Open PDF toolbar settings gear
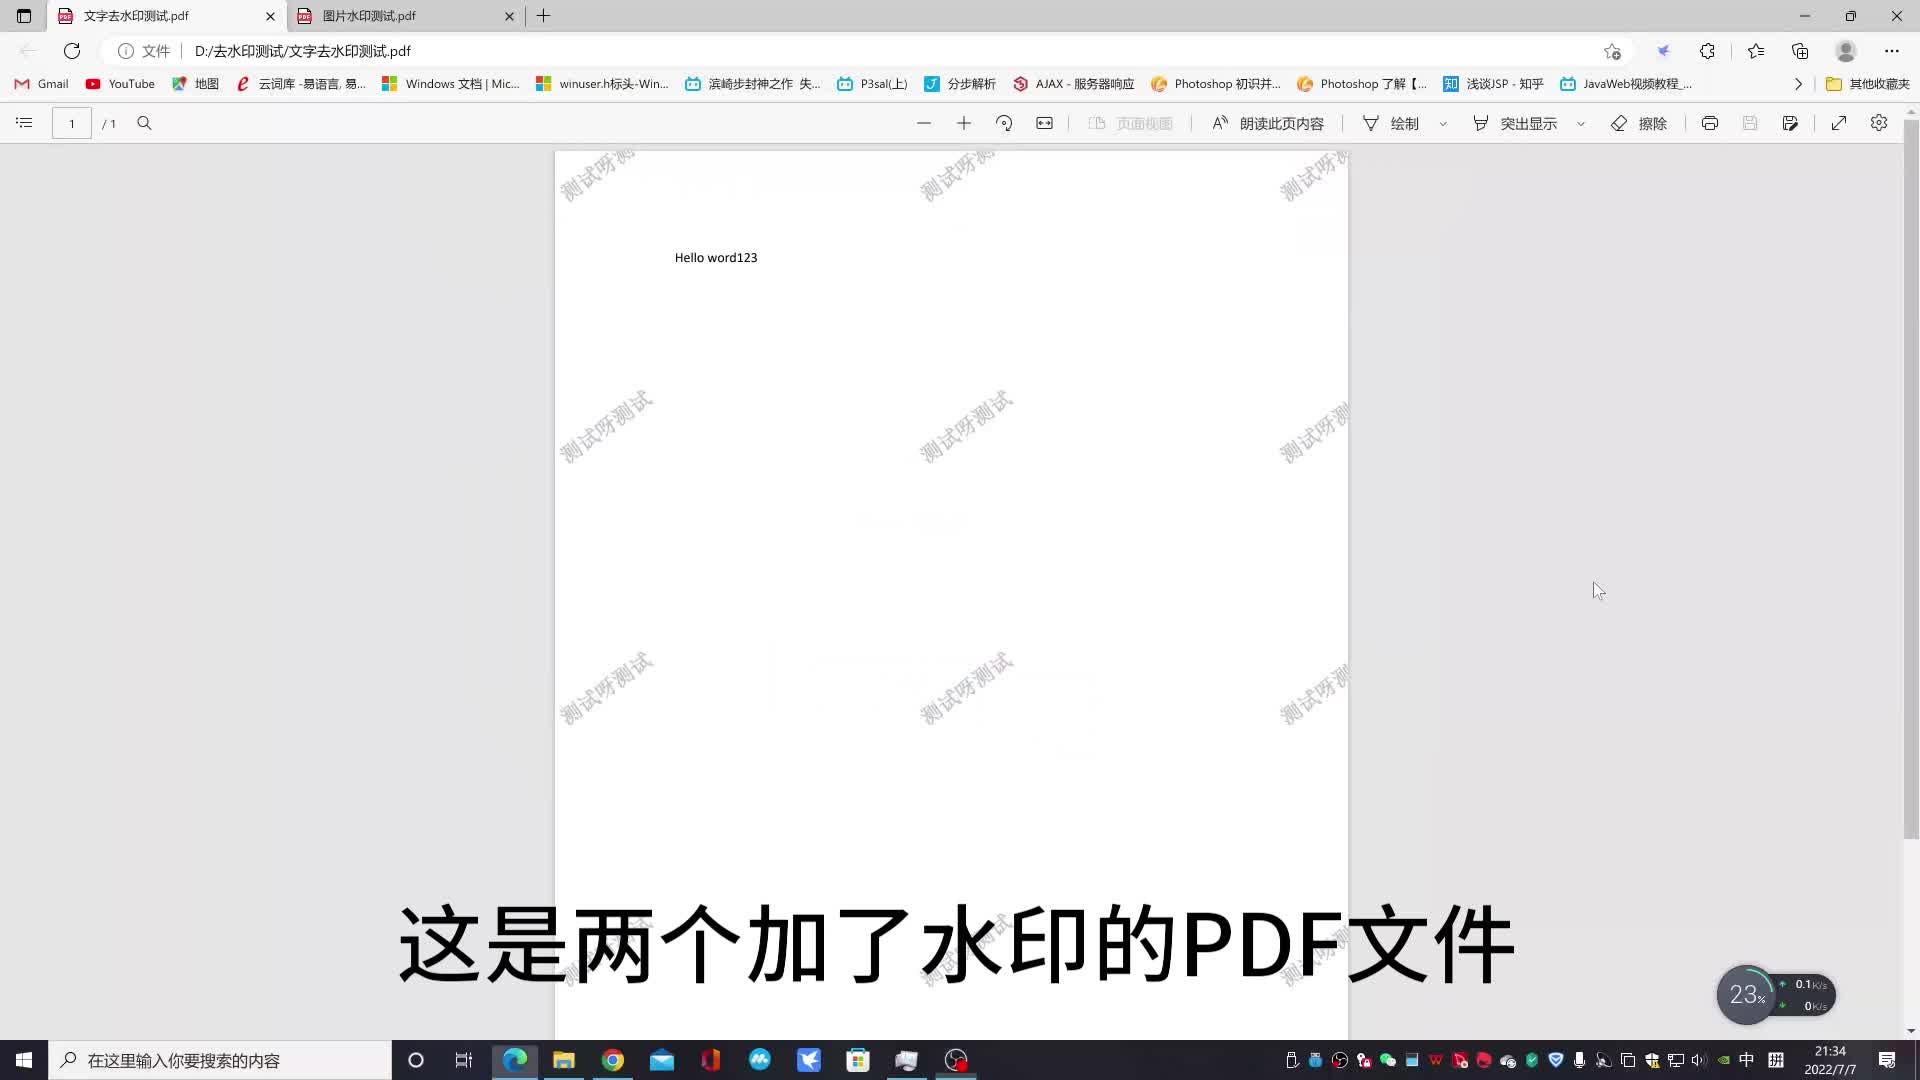 tap(1879, 123)
